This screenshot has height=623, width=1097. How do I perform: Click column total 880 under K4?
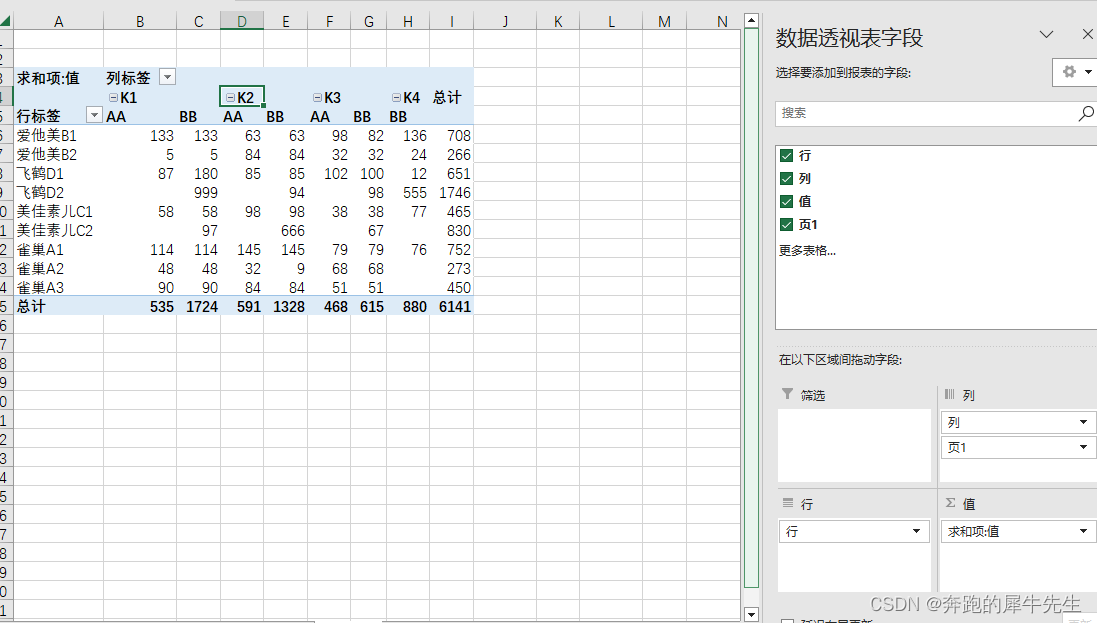[x=409, y=306]
